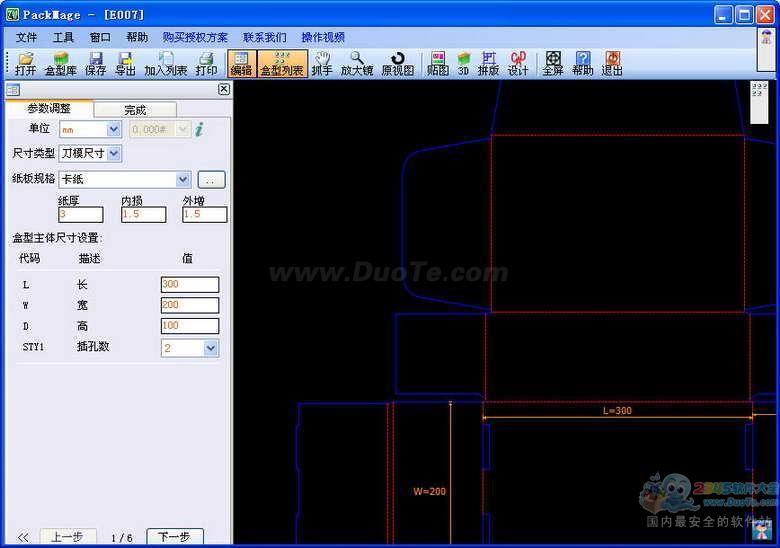This screenshot has height=548, width=780.
Task: Click the 保存 (Save) toolbar icon
Action: click(x=96, y=64)
